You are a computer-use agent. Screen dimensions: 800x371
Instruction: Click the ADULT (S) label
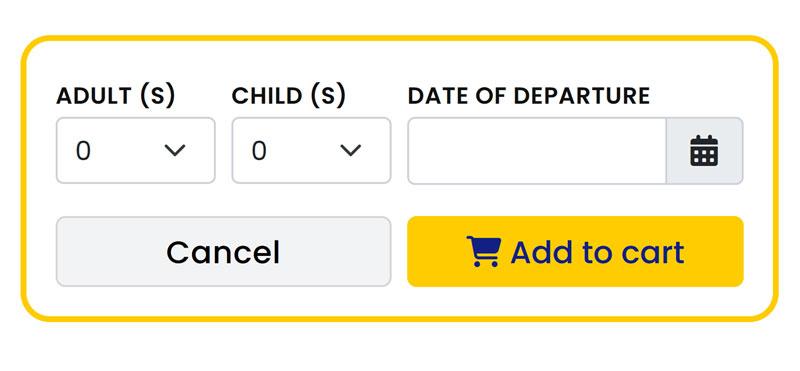[116, 96]
